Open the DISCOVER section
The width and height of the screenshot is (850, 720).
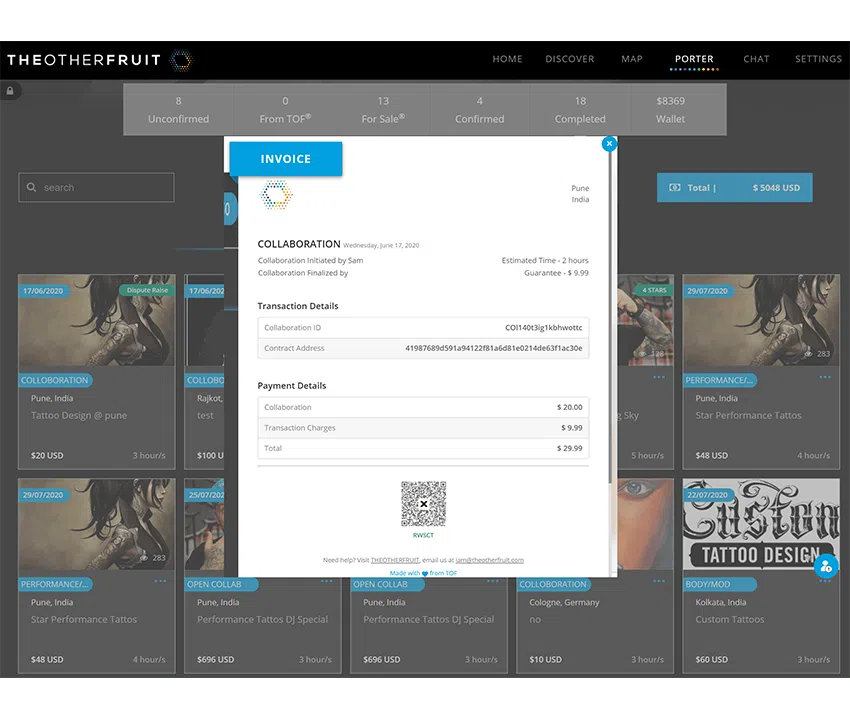tap(570, 59)
